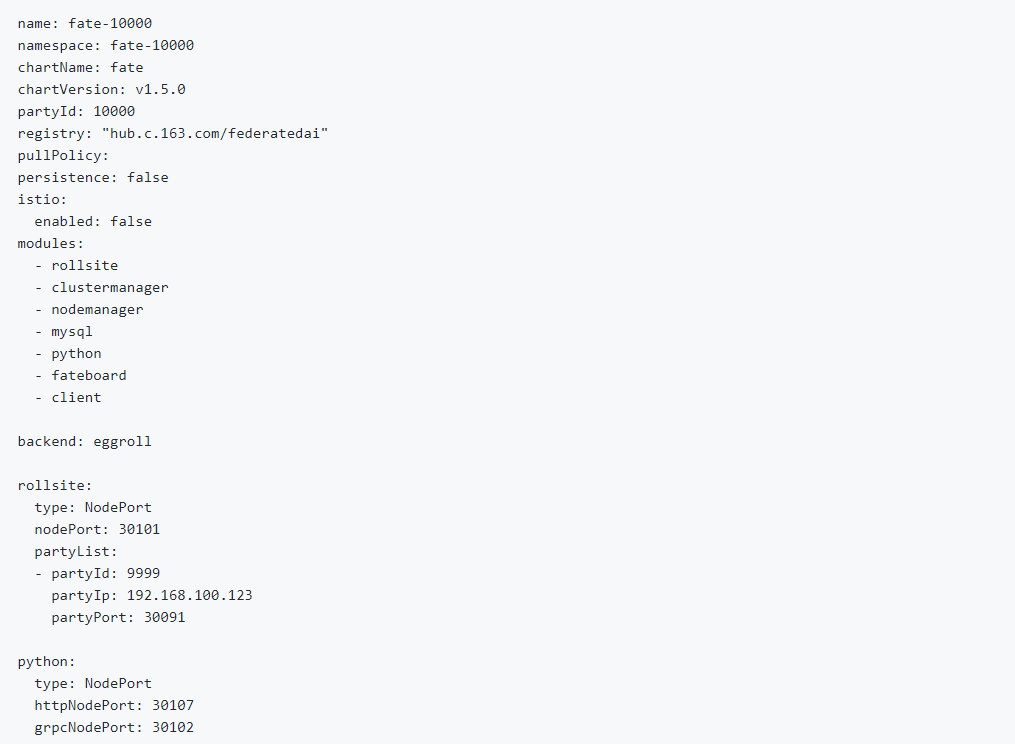This screenshot has width=1015, height=744.
Task: Click the clustermanager module entry
Action: (110, 287)
